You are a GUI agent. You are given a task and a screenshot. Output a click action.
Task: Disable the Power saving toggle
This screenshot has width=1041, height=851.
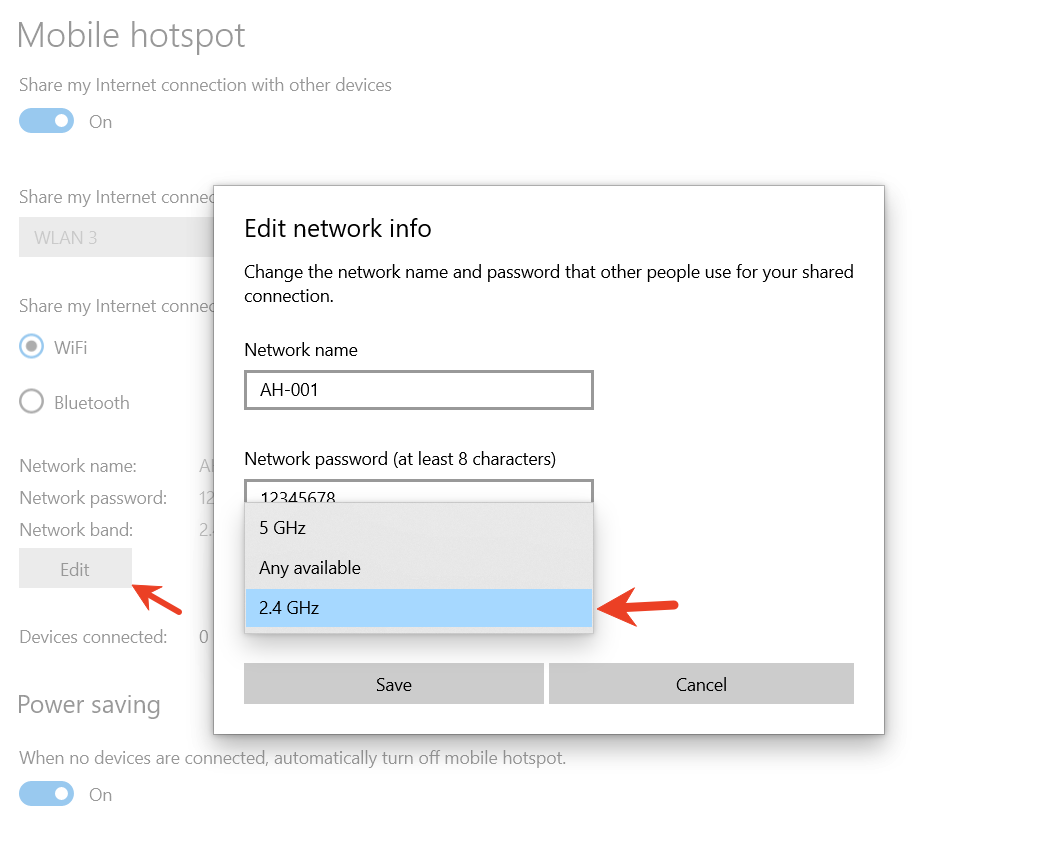46,794
